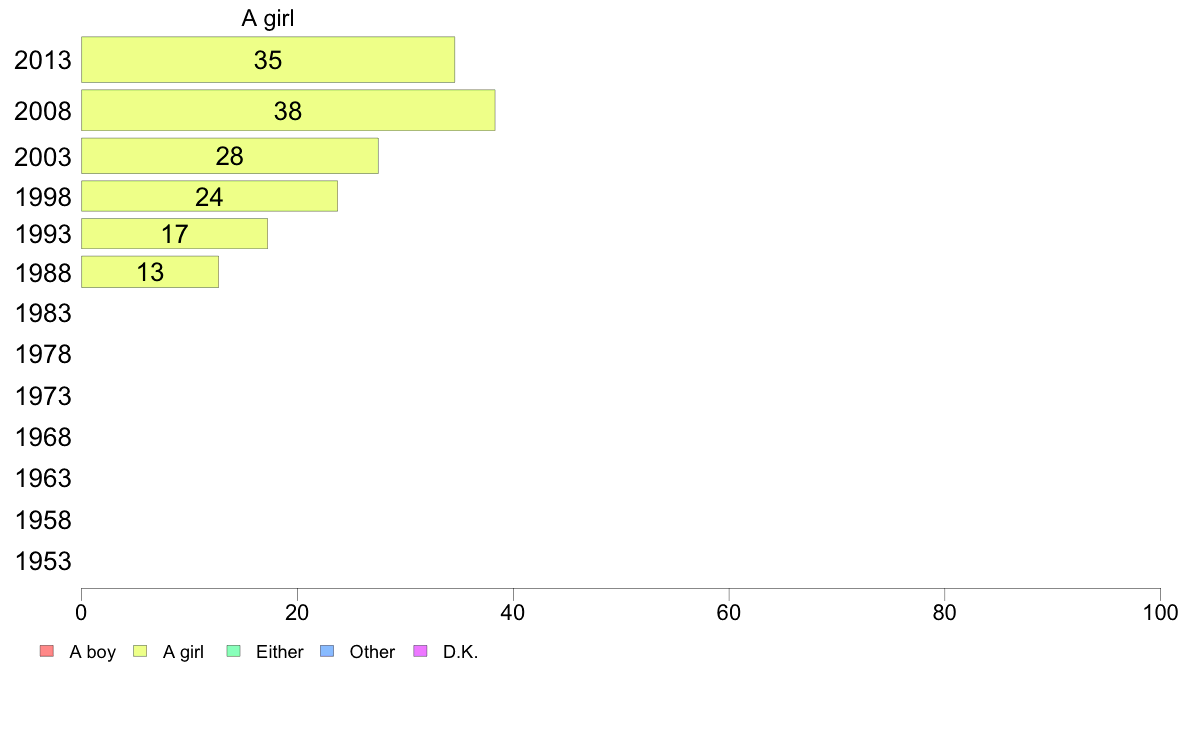Click the 1968 year label
Image resolution: width=1188 pixels, height=736 pixels.
[x=43, y=437]
